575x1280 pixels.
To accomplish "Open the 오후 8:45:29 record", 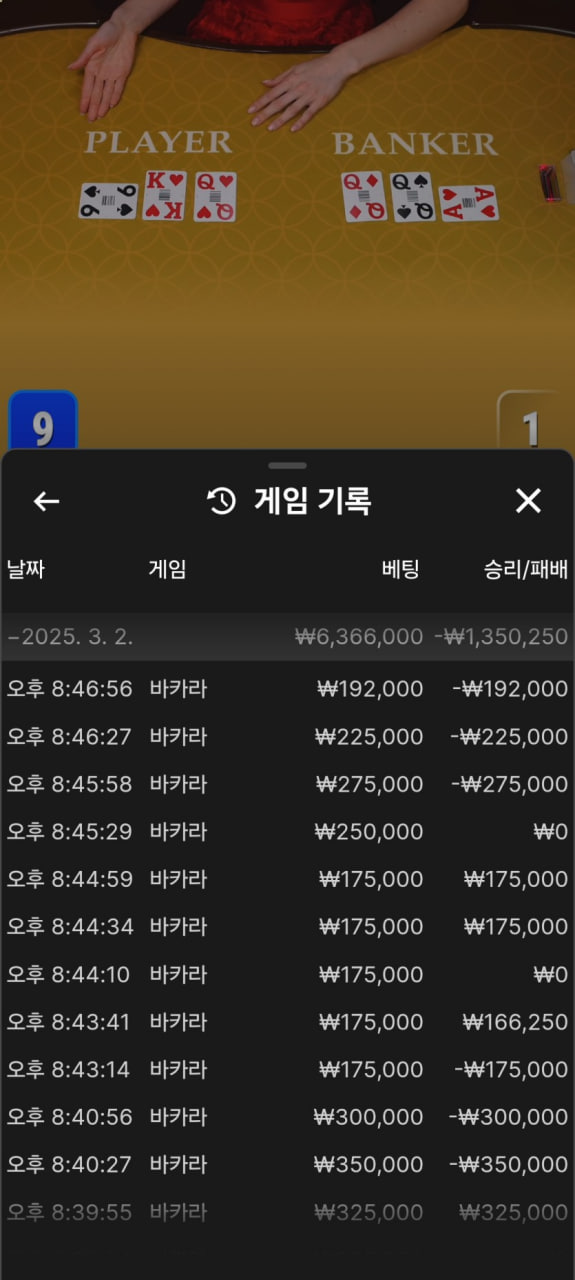I will point(288,832).
